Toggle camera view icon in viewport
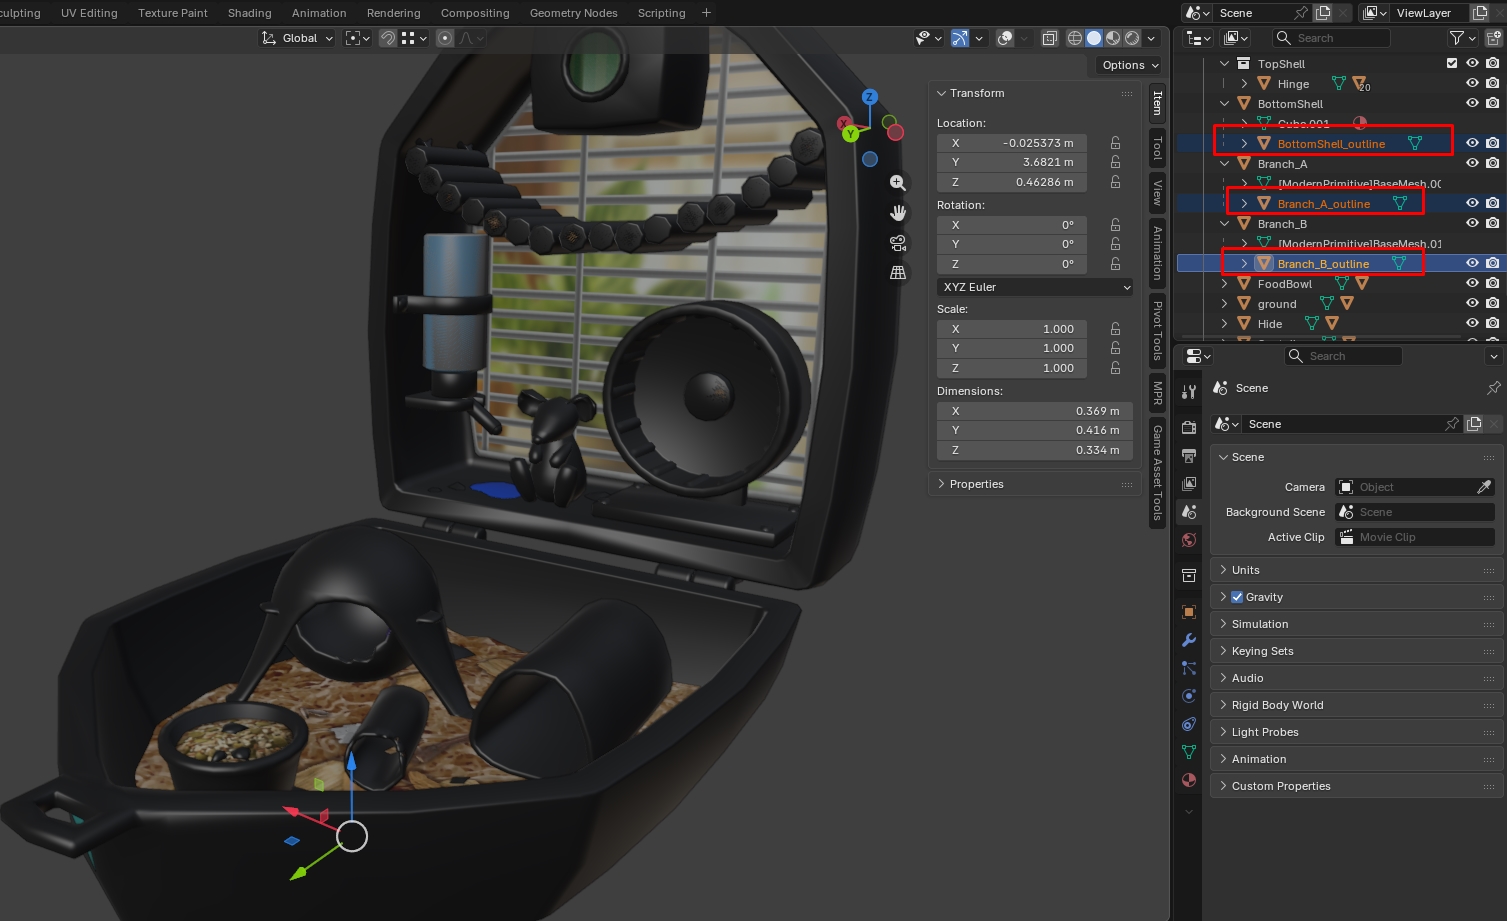This screenshot has height=921, width=1507. point(898,243)
